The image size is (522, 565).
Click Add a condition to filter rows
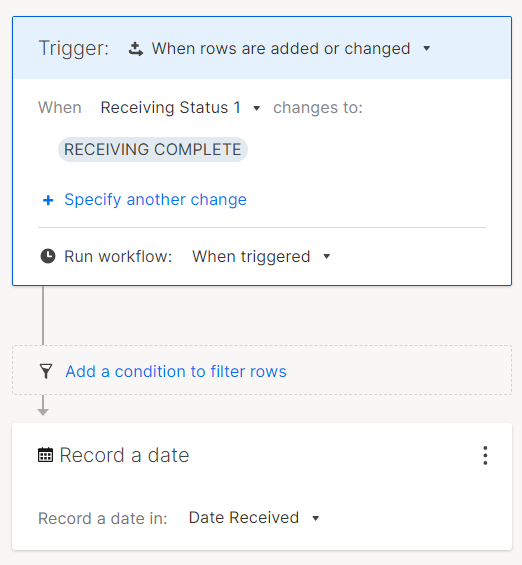[176, 371]
